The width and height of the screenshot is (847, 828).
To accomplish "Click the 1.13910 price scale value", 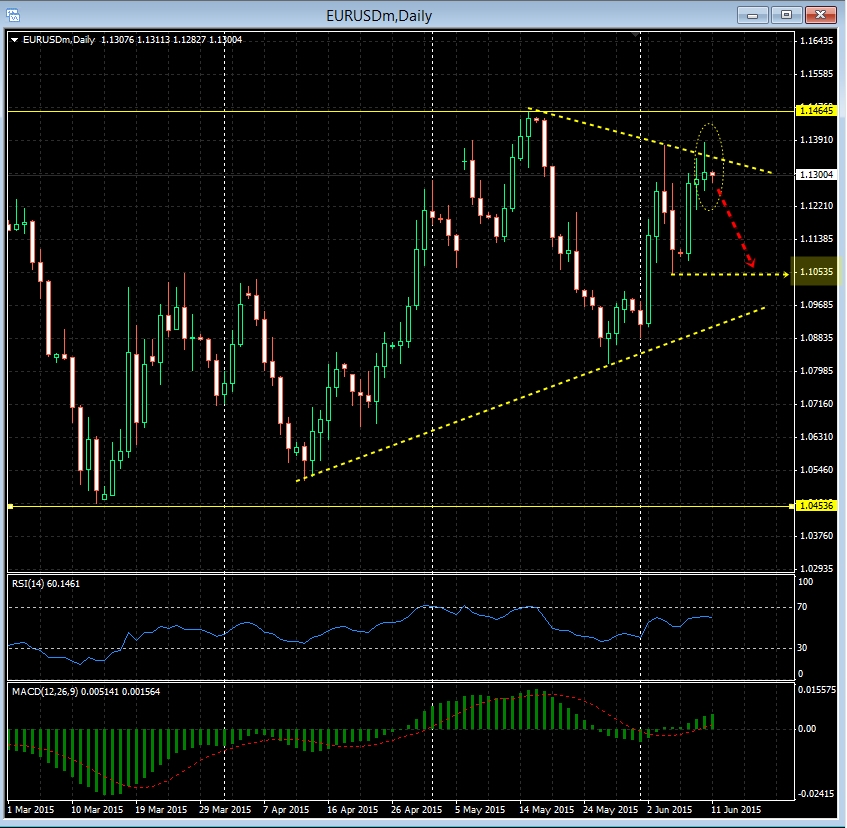I will pyautogui.click(x=817, y=140).
